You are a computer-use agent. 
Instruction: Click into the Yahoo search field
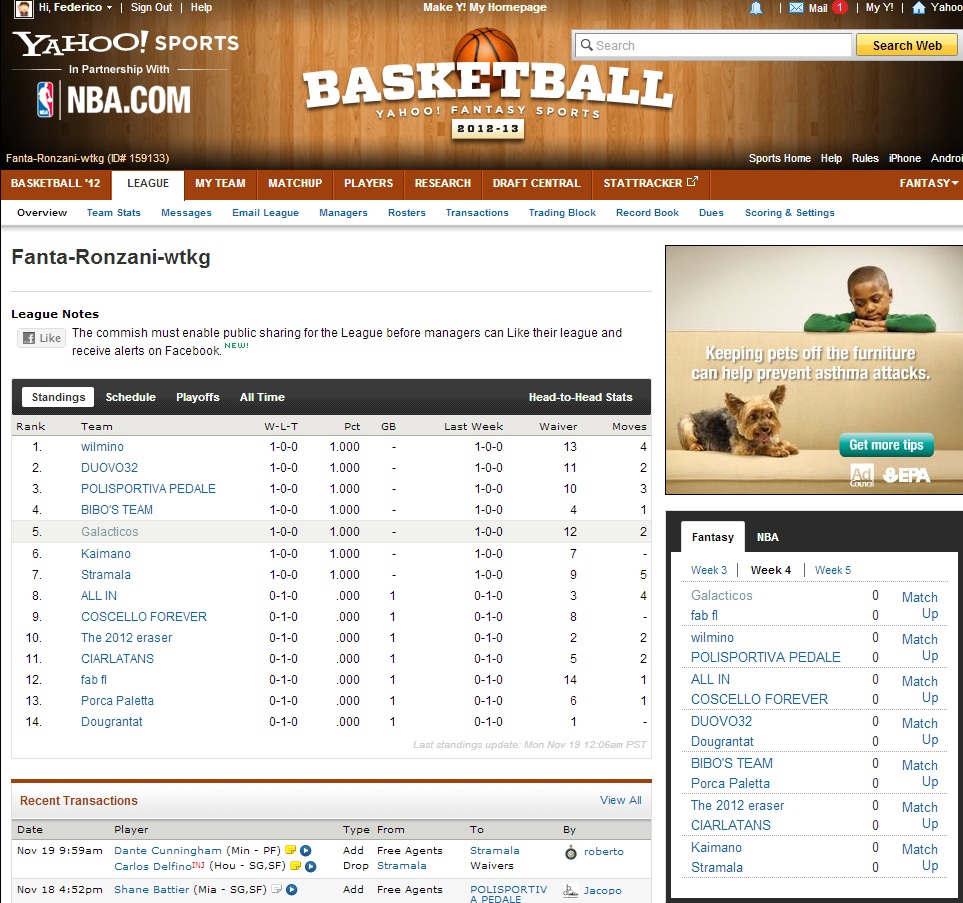[x=714, y=45]
